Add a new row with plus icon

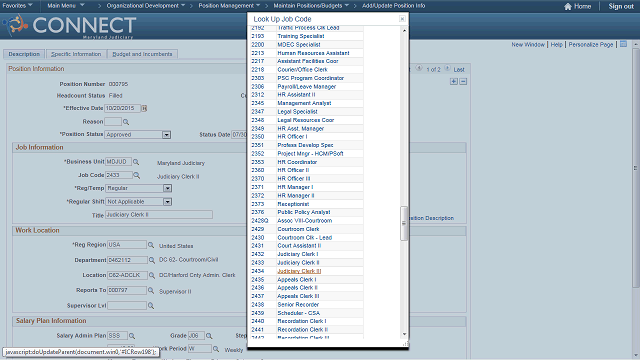tap(454, 82)
